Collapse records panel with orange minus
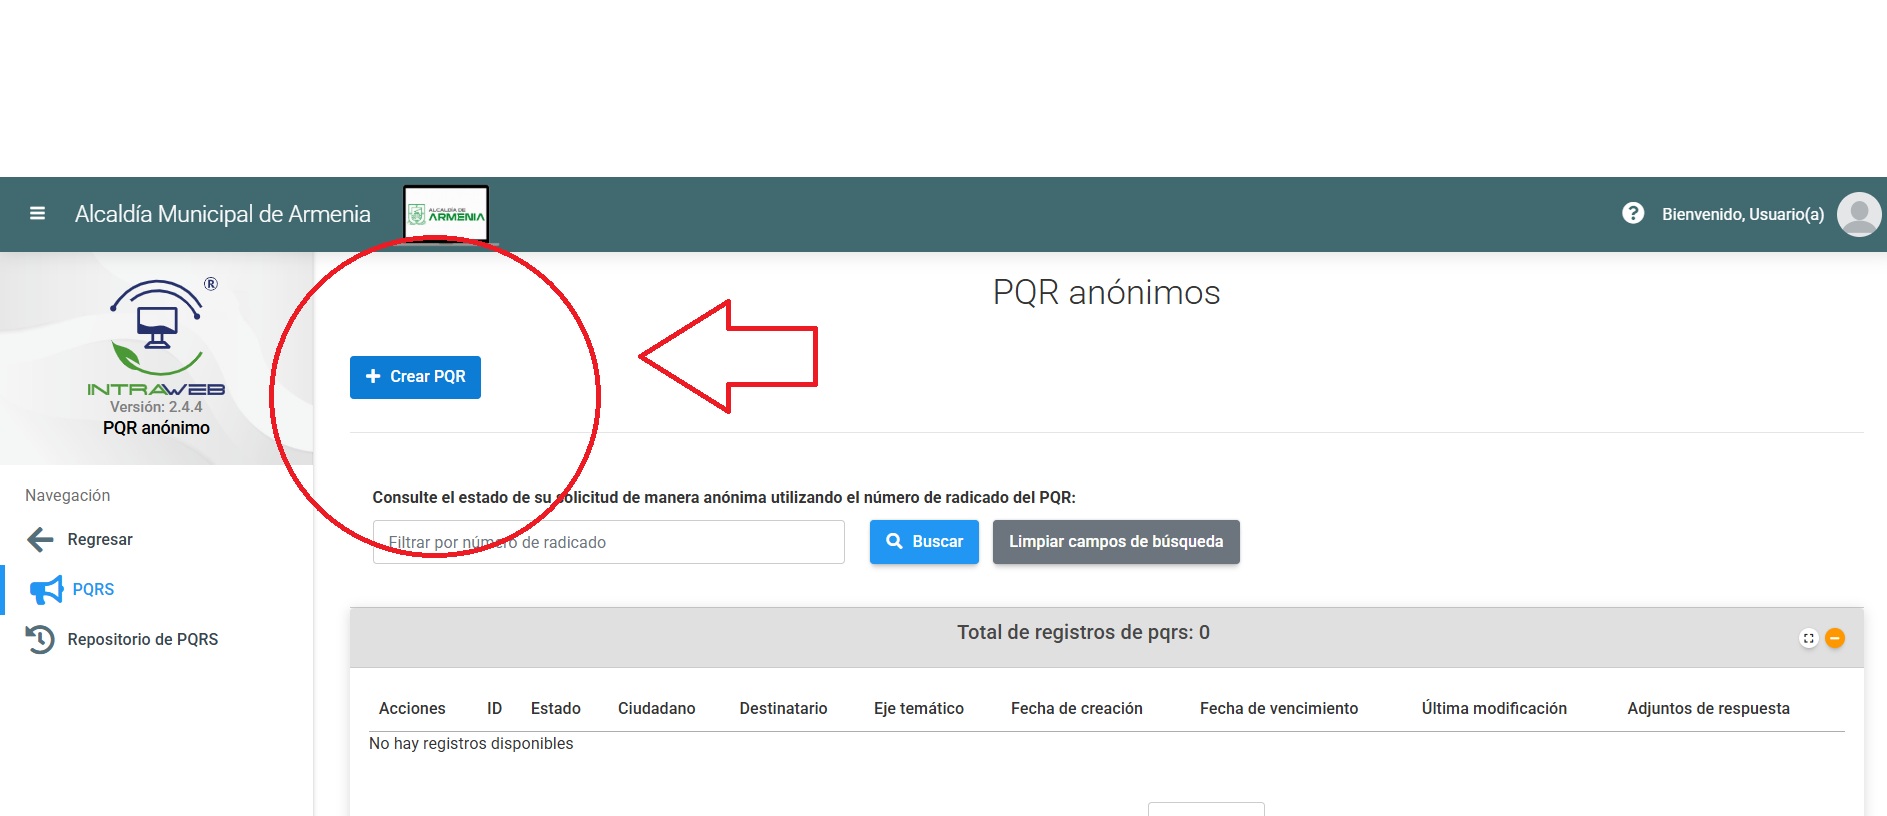Screen dimensions: 1887x816 click(x=1835, y=638)
